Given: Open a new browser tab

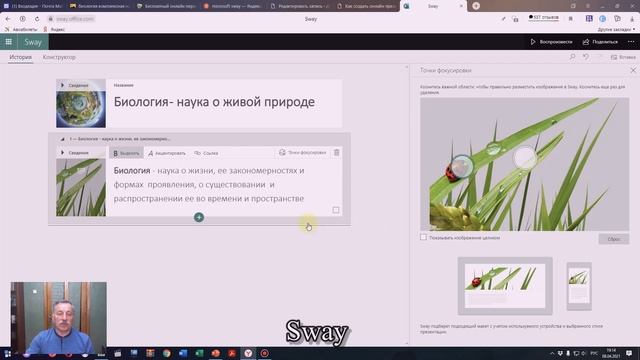Looking at the screenshot, I should tap(476, 6).
